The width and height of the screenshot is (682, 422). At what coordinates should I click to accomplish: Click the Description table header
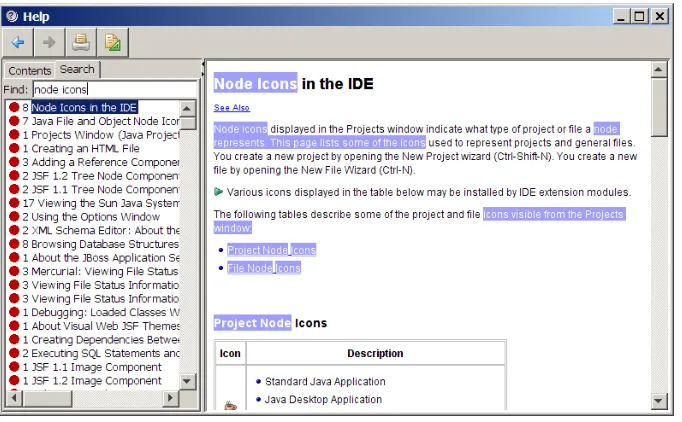[375, 353]
